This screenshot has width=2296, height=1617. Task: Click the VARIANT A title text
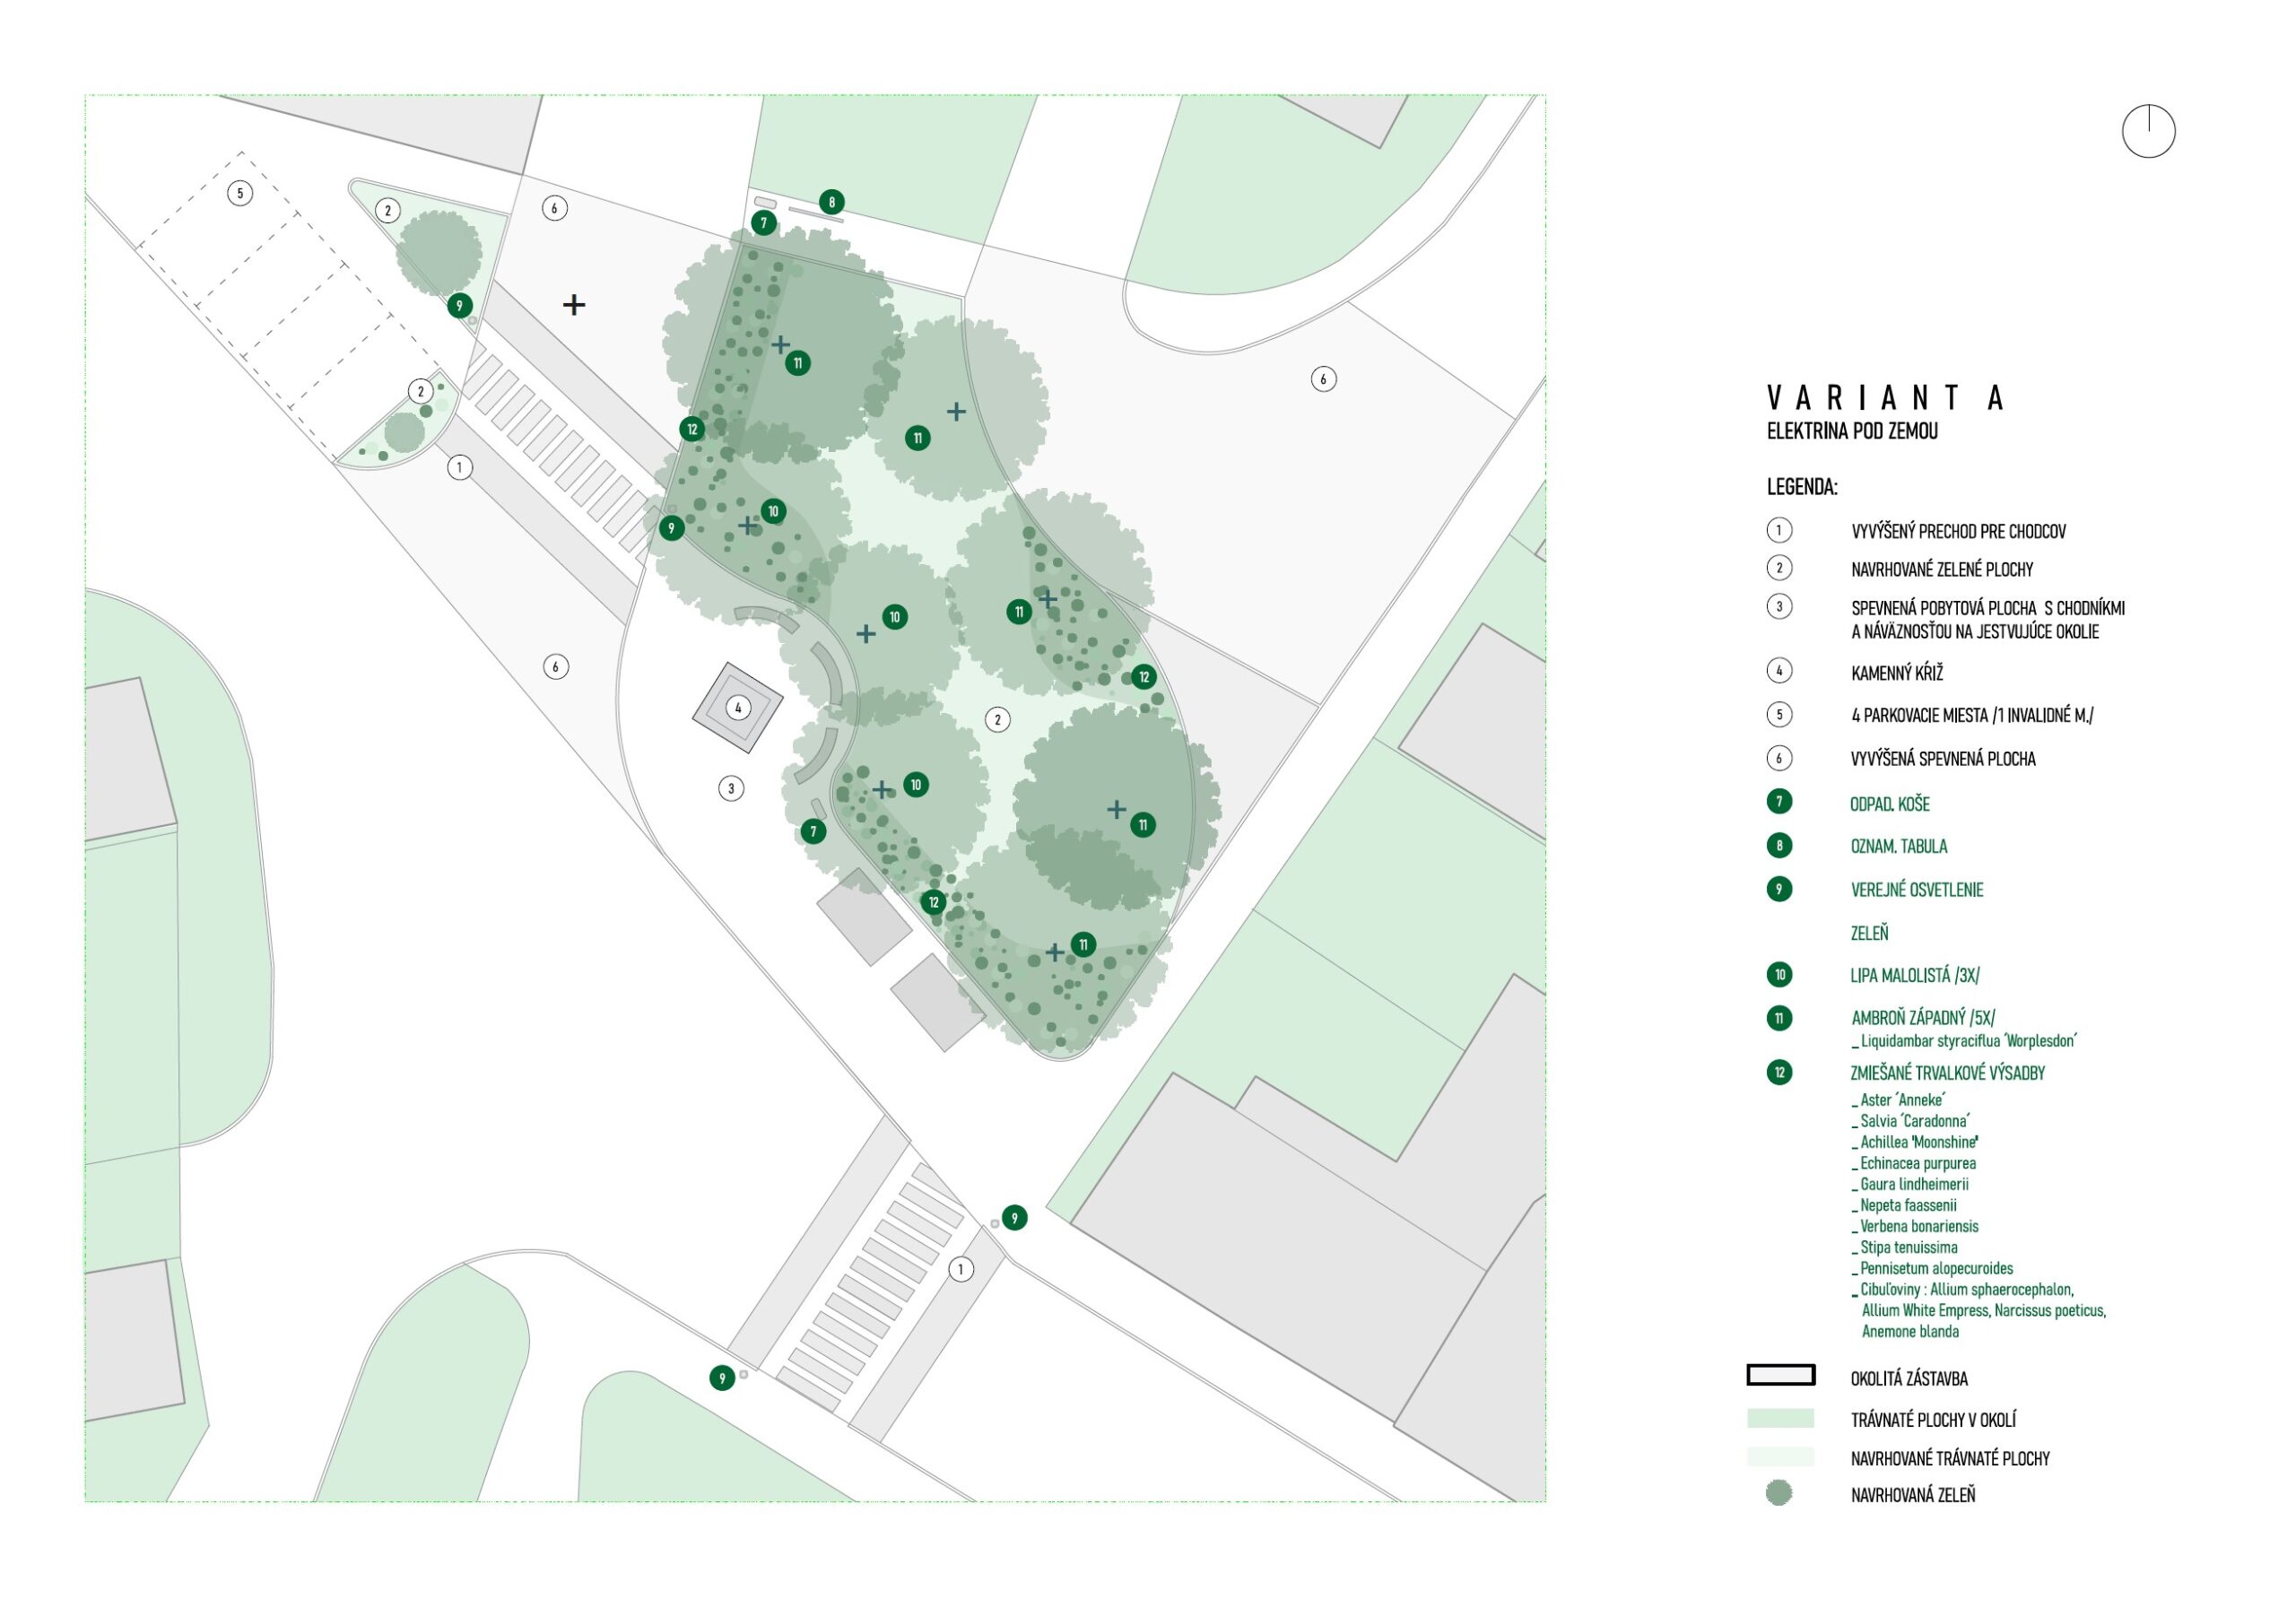(x=1886, y=398)
